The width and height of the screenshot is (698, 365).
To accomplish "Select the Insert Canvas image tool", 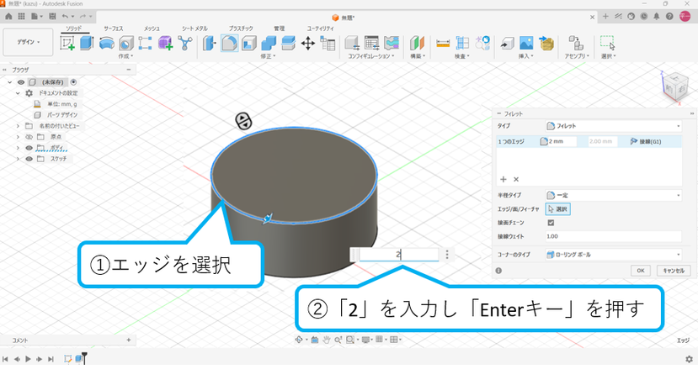I will tap(526, 43).
